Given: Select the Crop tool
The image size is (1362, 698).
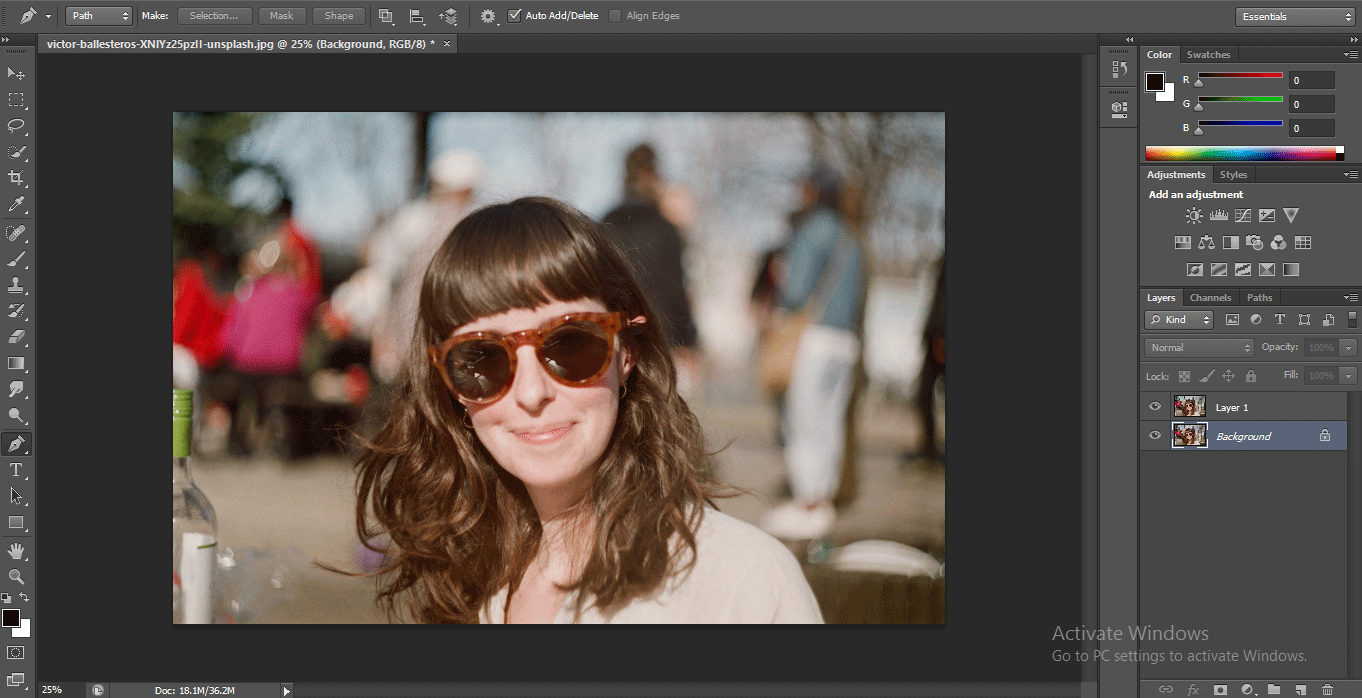Looking at the screenshot, I should 16,178.
